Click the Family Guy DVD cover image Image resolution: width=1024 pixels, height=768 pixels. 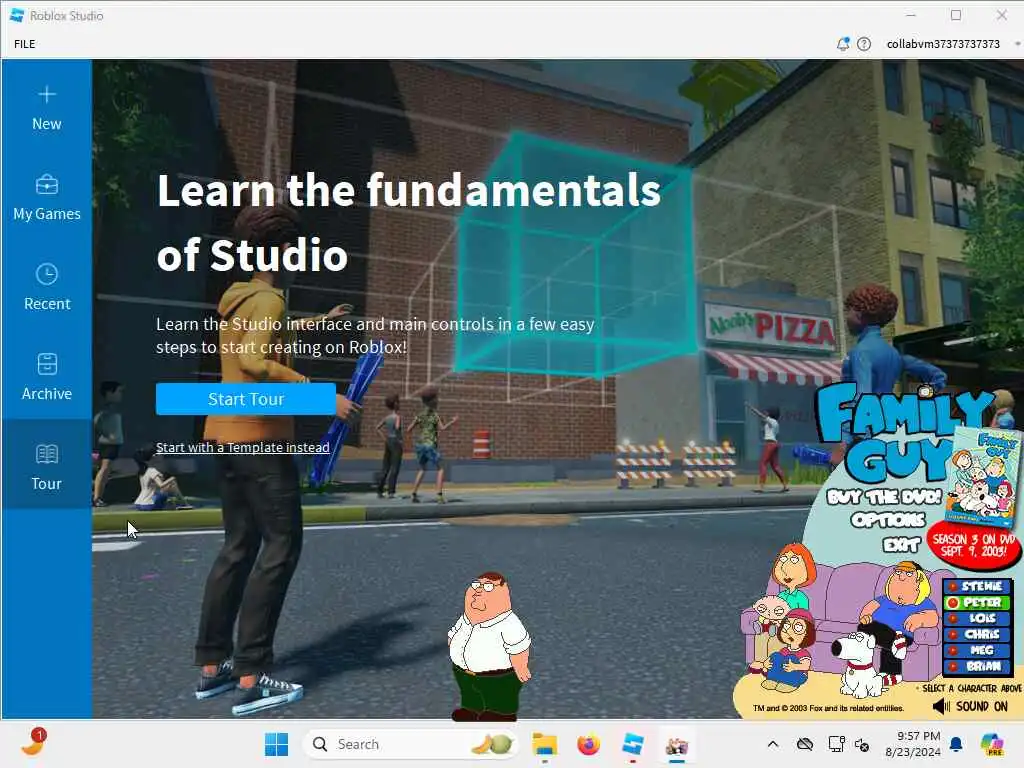984,476
